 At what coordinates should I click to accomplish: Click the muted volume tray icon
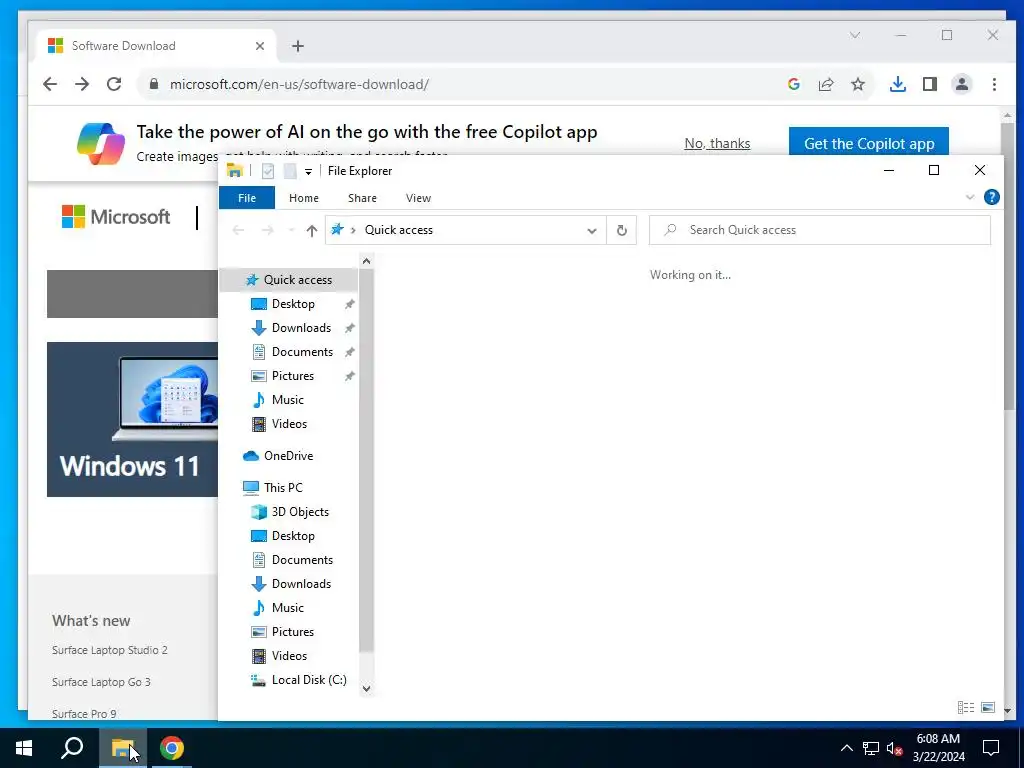tap(895, 749)
